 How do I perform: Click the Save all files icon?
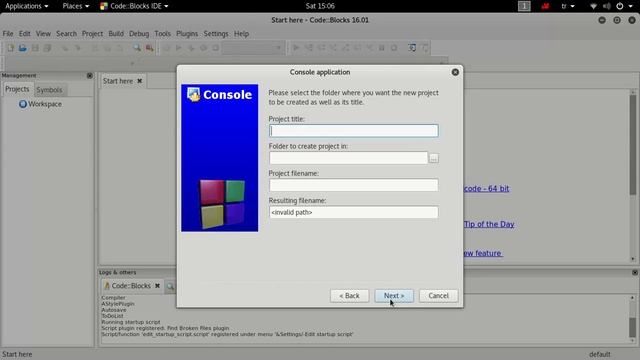pyautogui.click(x=47, y=48)
